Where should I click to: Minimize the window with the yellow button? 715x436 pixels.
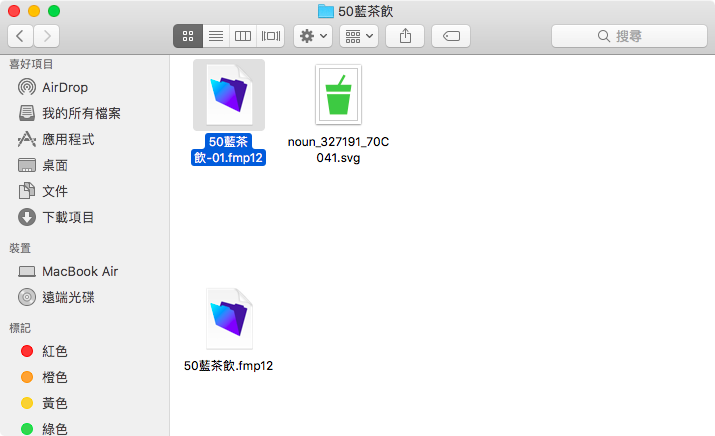click(x=34, y=11)
